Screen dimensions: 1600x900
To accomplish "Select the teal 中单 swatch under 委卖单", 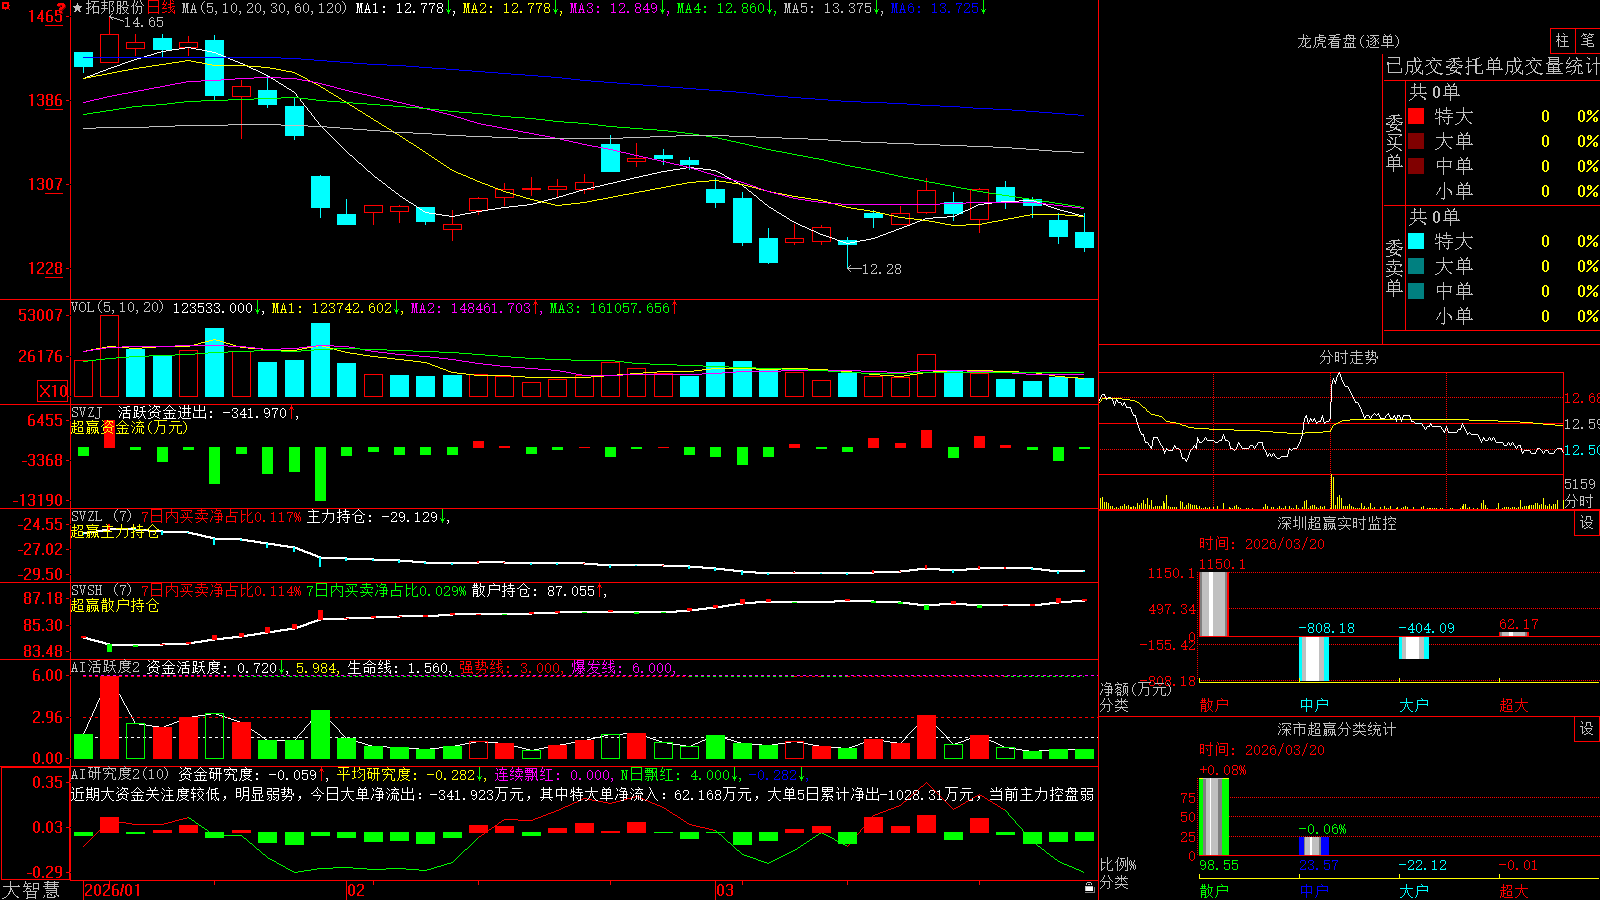I will pos(1416,291).
